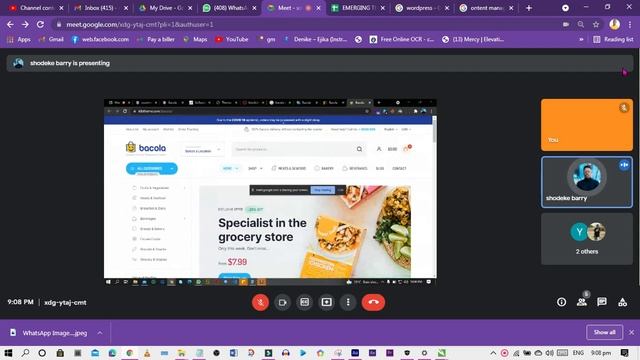Unmute the microphone in Meet
640x360 pixels.
pos(260,302)
